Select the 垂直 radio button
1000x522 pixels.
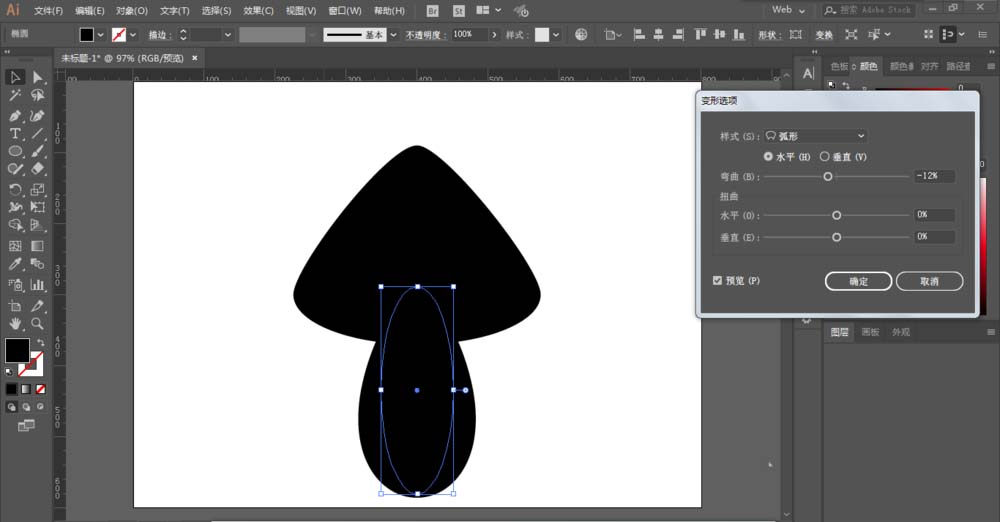coord(825,157)
